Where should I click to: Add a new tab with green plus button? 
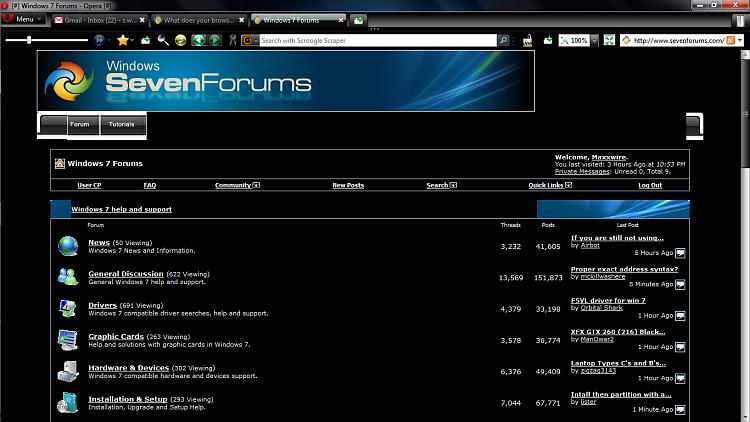[358, 20]
